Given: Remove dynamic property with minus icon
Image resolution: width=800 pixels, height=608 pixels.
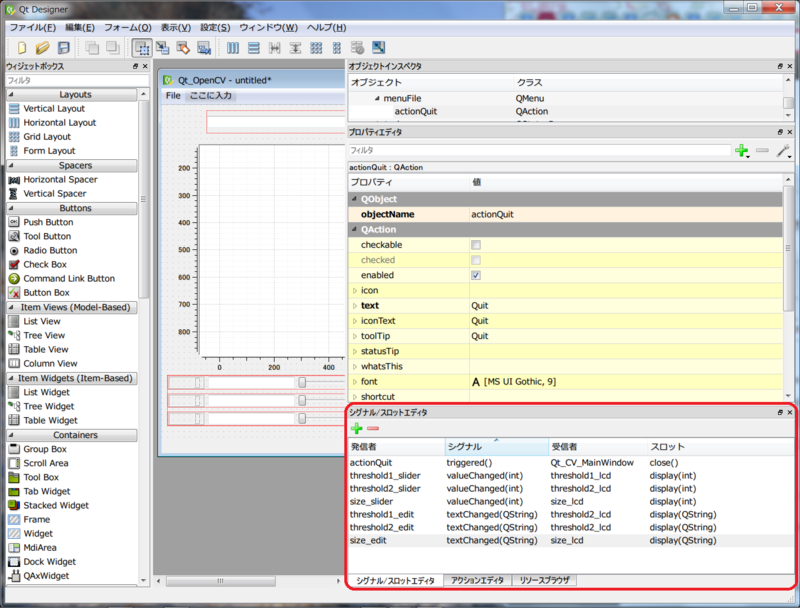Looking at the screenshot, I should [x=762, y=150].
